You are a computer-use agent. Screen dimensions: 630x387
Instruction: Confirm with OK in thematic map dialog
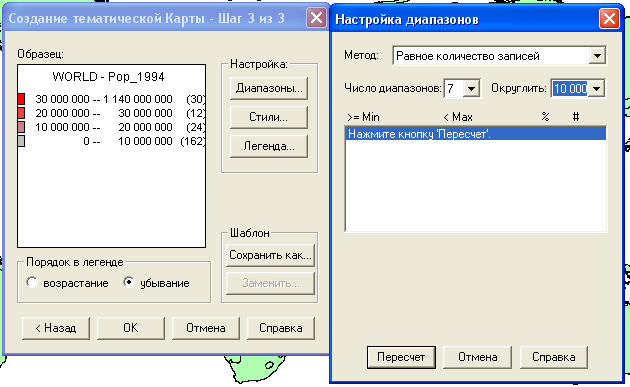(131, 328)
